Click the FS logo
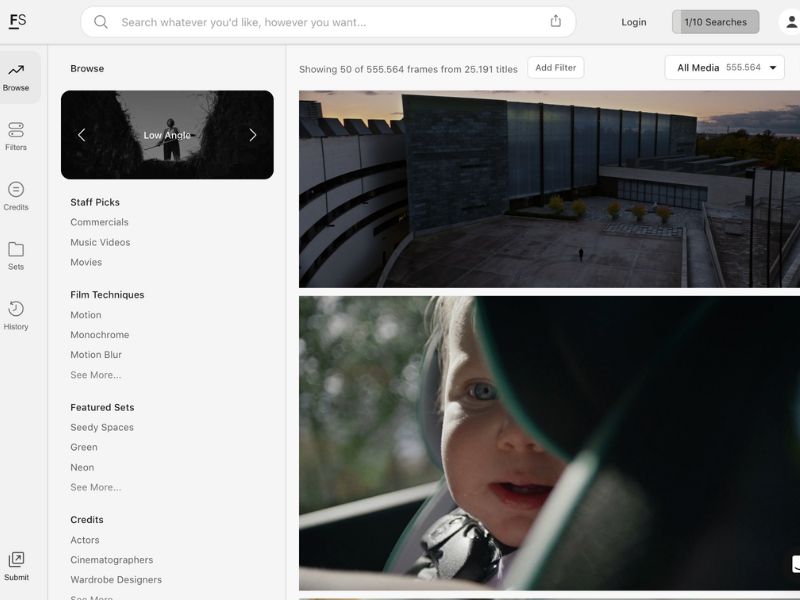Image resolution: width=800 pixels, height=600 pixels. click(x=16, y=20)
